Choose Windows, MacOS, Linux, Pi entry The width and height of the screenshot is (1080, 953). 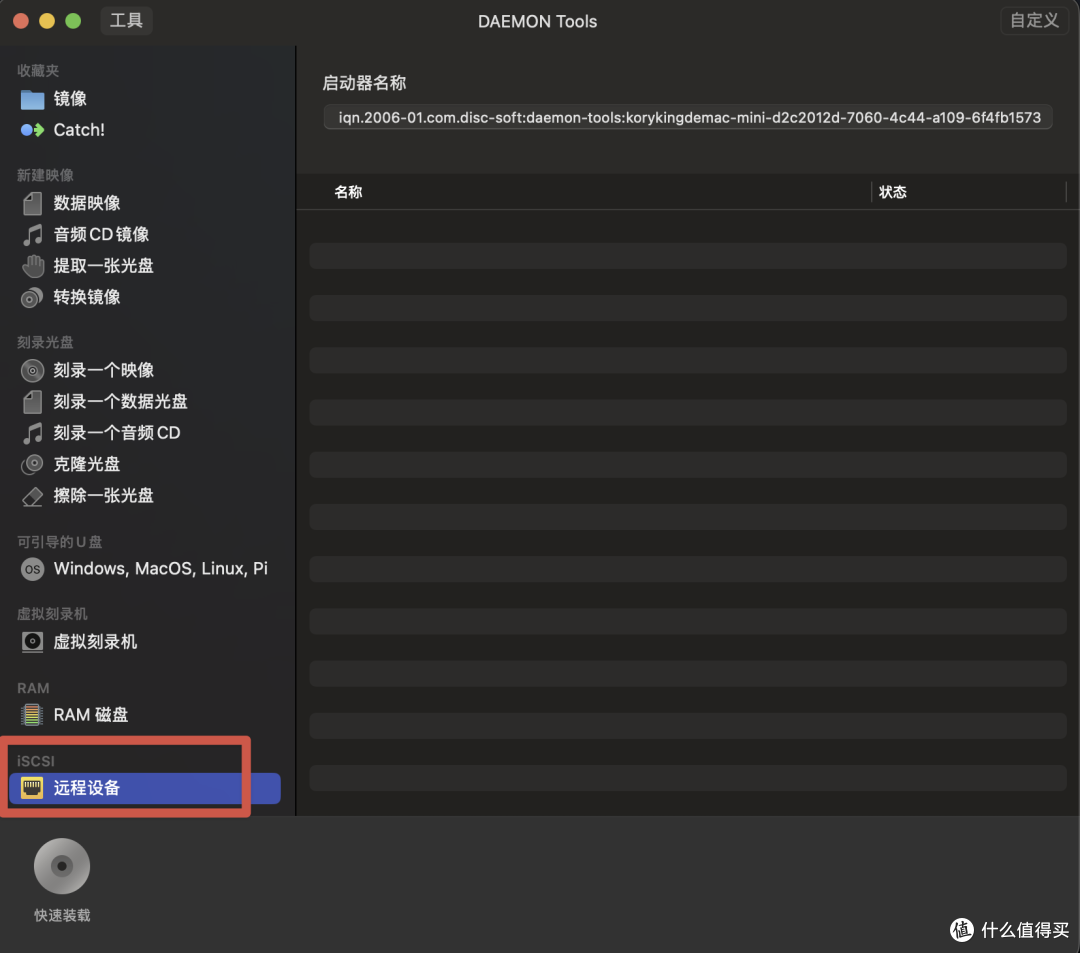click(x=160, y=569)
